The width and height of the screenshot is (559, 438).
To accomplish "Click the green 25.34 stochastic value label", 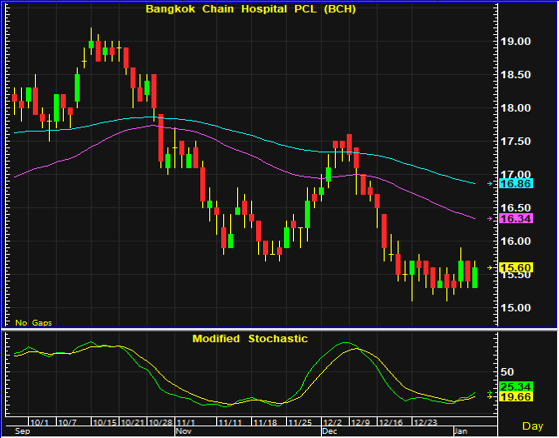I will (516, 387).
